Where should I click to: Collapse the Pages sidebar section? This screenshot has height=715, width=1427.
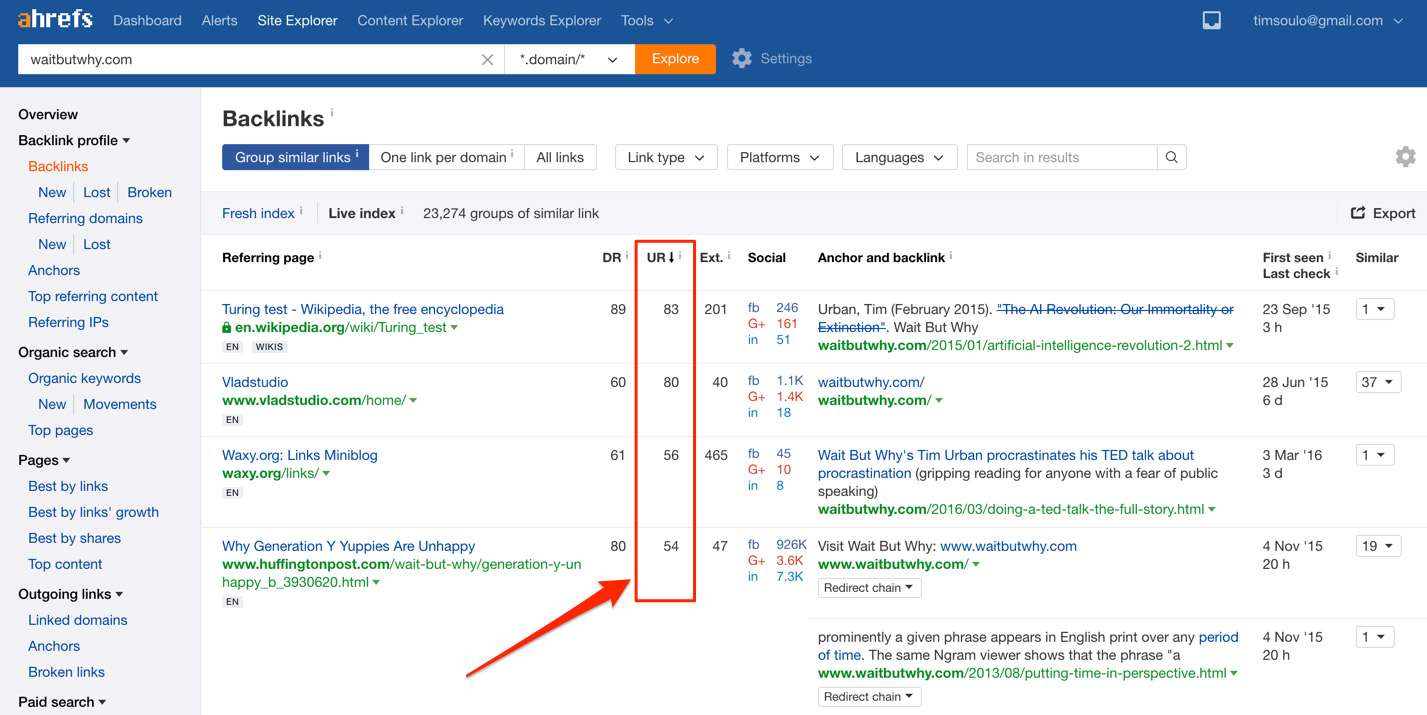click(x=44, y=460)
